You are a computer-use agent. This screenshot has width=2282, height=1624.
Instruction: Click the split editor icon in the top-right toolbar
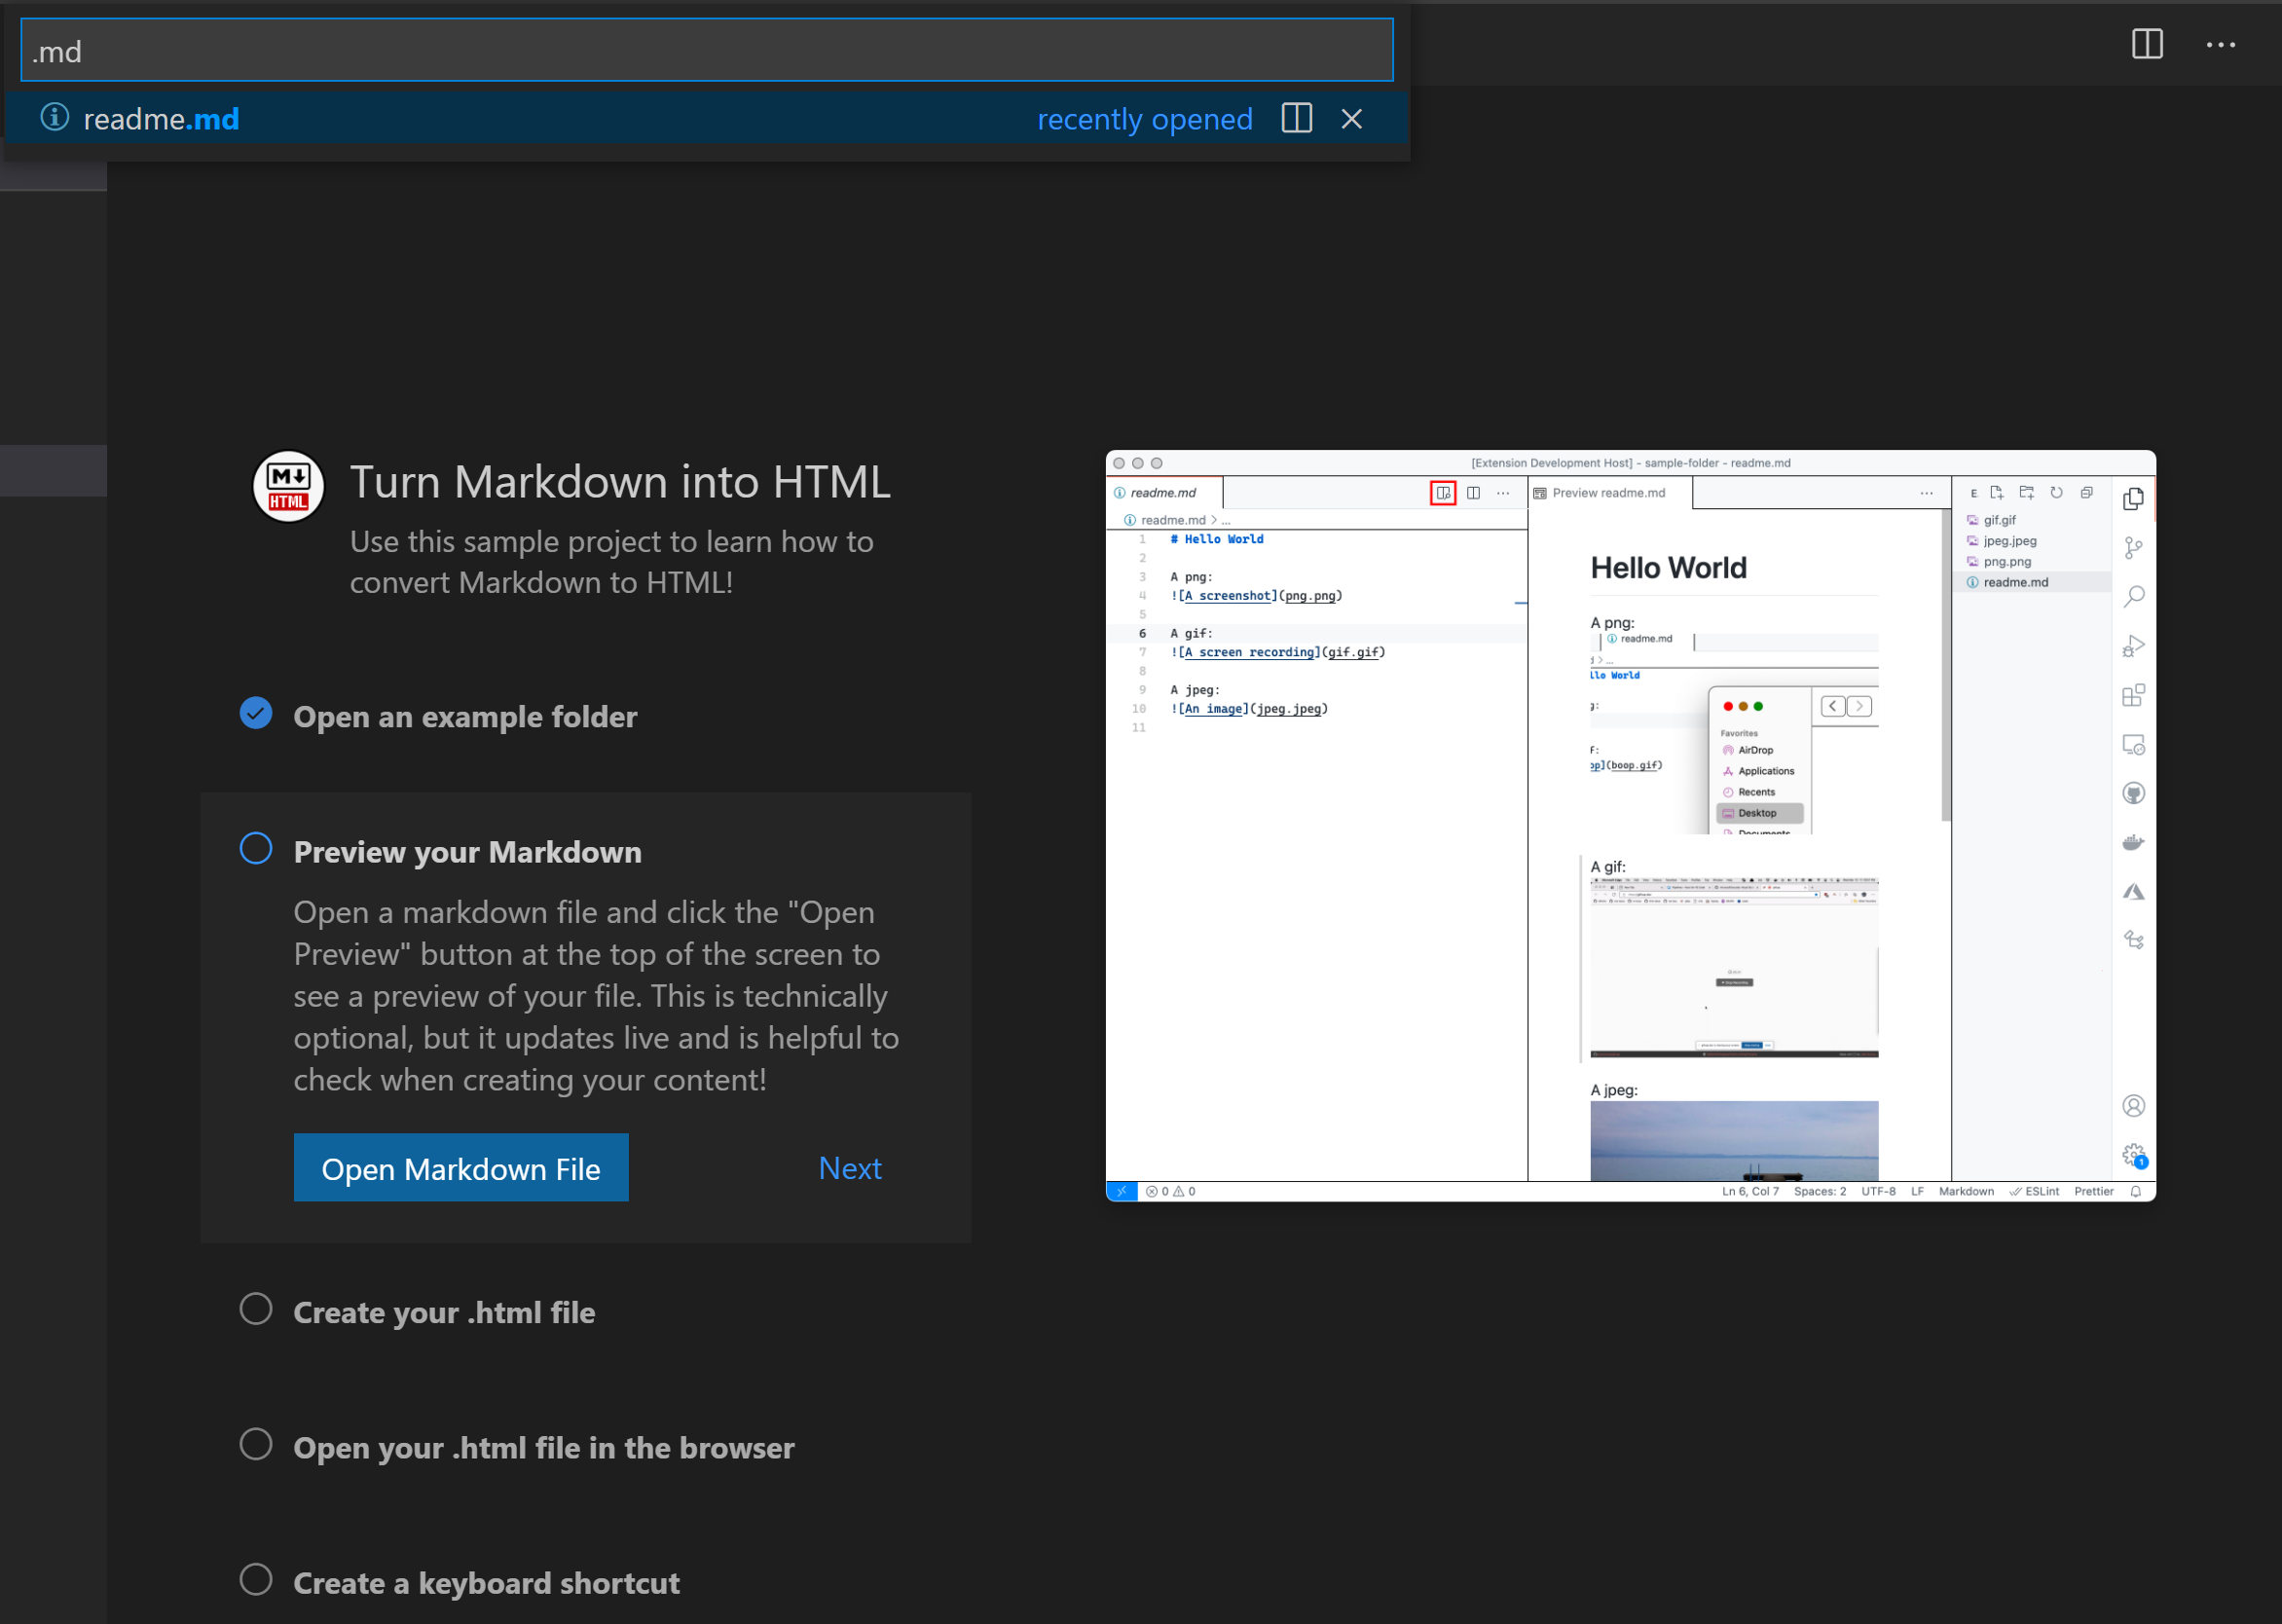pos(2146,44)
